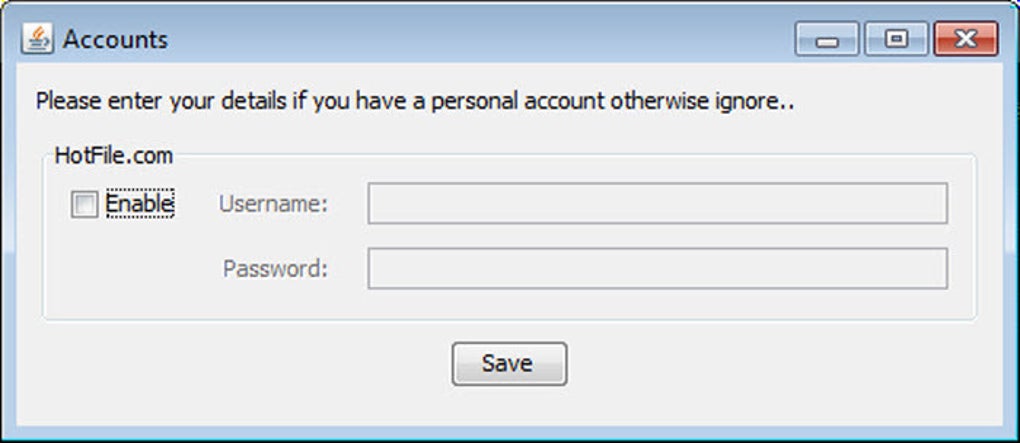Click the Password: label

(275, 269)
